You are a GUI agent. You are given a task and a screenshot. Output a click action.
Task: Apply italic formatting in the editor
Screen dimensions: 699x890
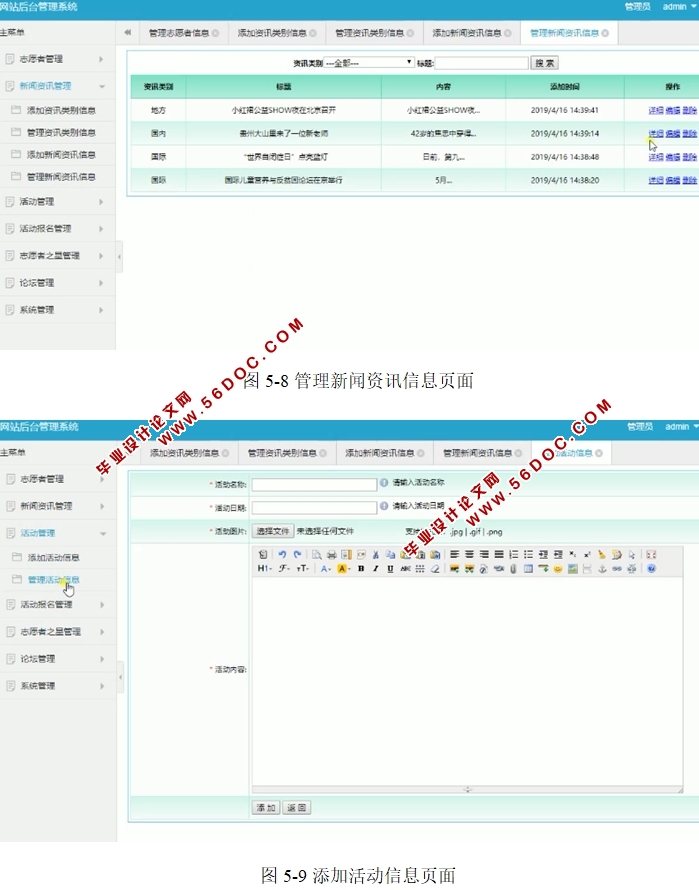click(x=375, y=569)
